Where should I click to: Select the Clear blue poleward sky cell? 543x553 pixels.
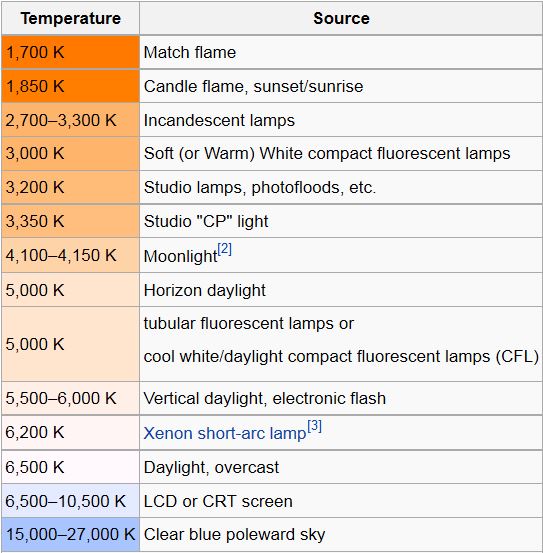coord(341,534)
